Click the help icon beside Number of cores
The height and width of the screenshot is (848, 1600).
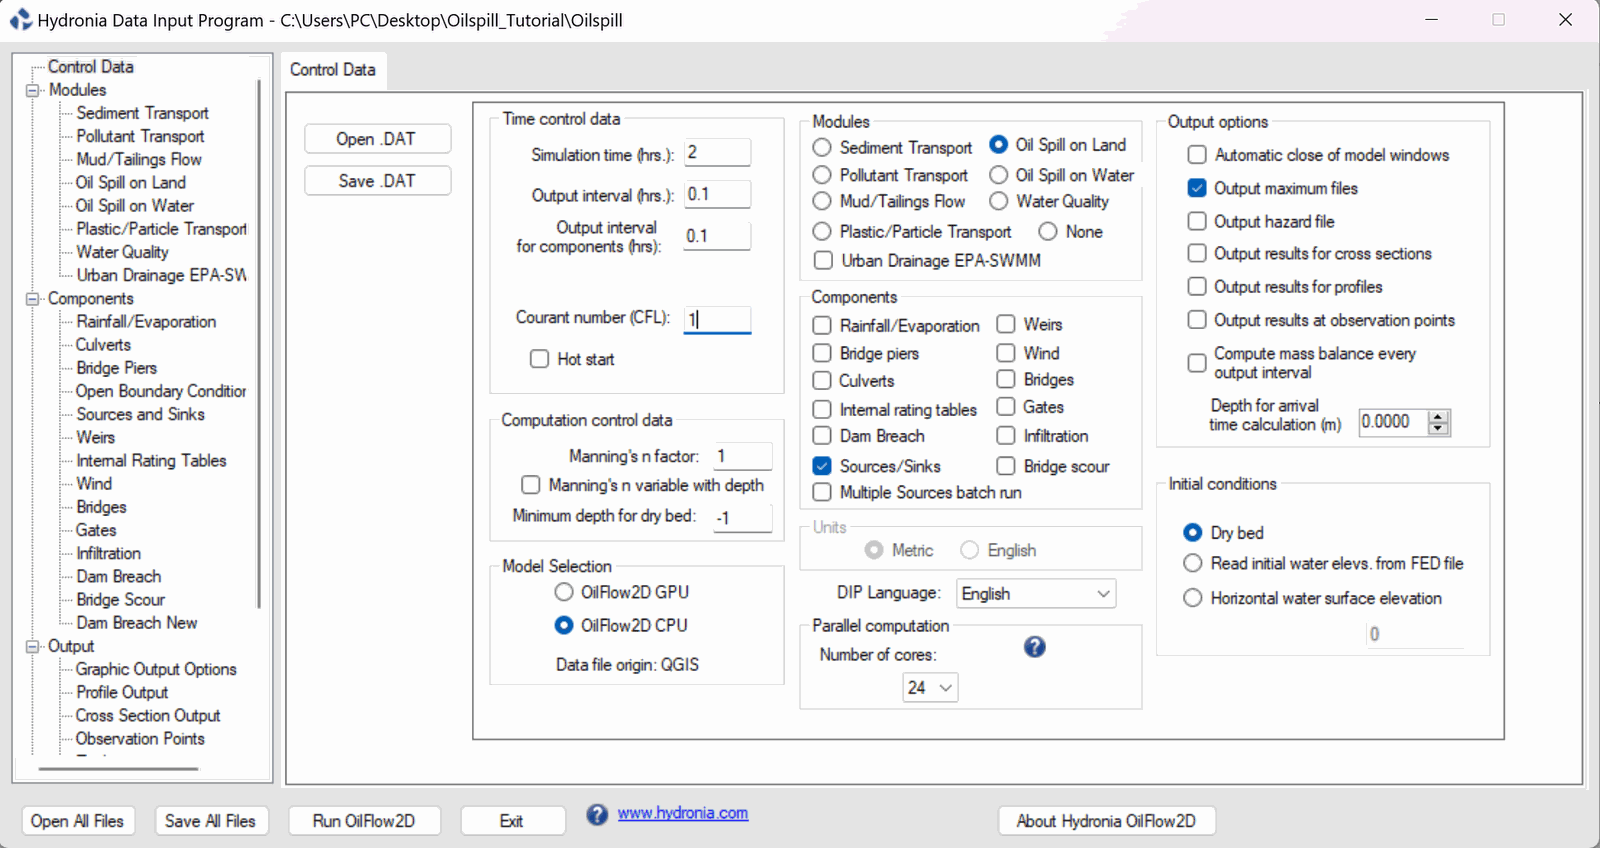[1035, 647]
